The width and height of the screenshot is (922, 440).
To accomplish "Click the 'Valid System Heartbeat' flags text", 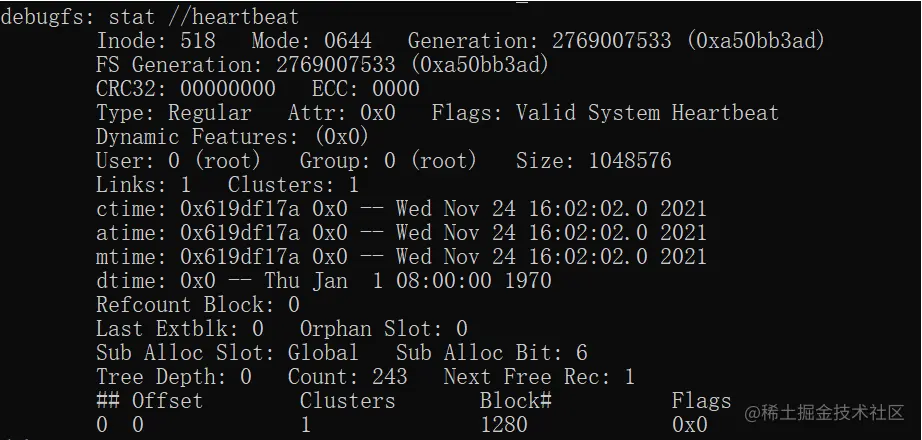I will (x=646, y=113).
